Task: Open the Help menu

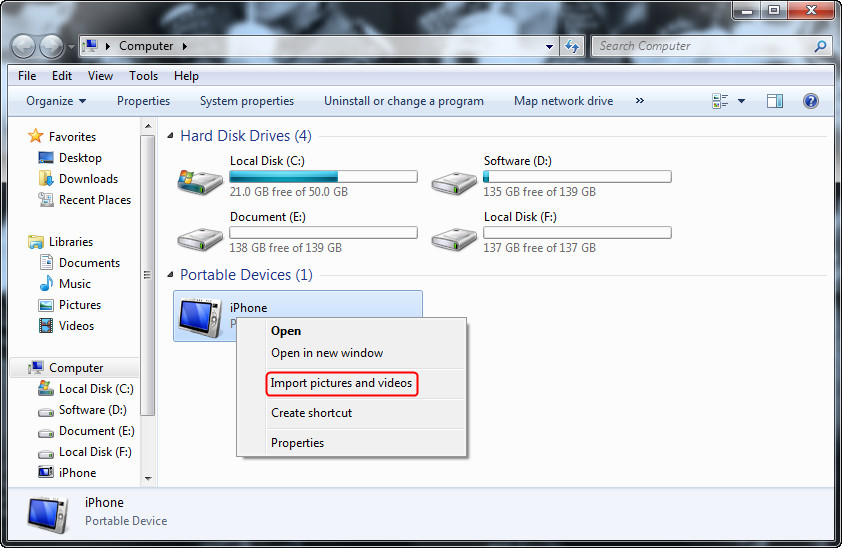Action: [186, 76]
